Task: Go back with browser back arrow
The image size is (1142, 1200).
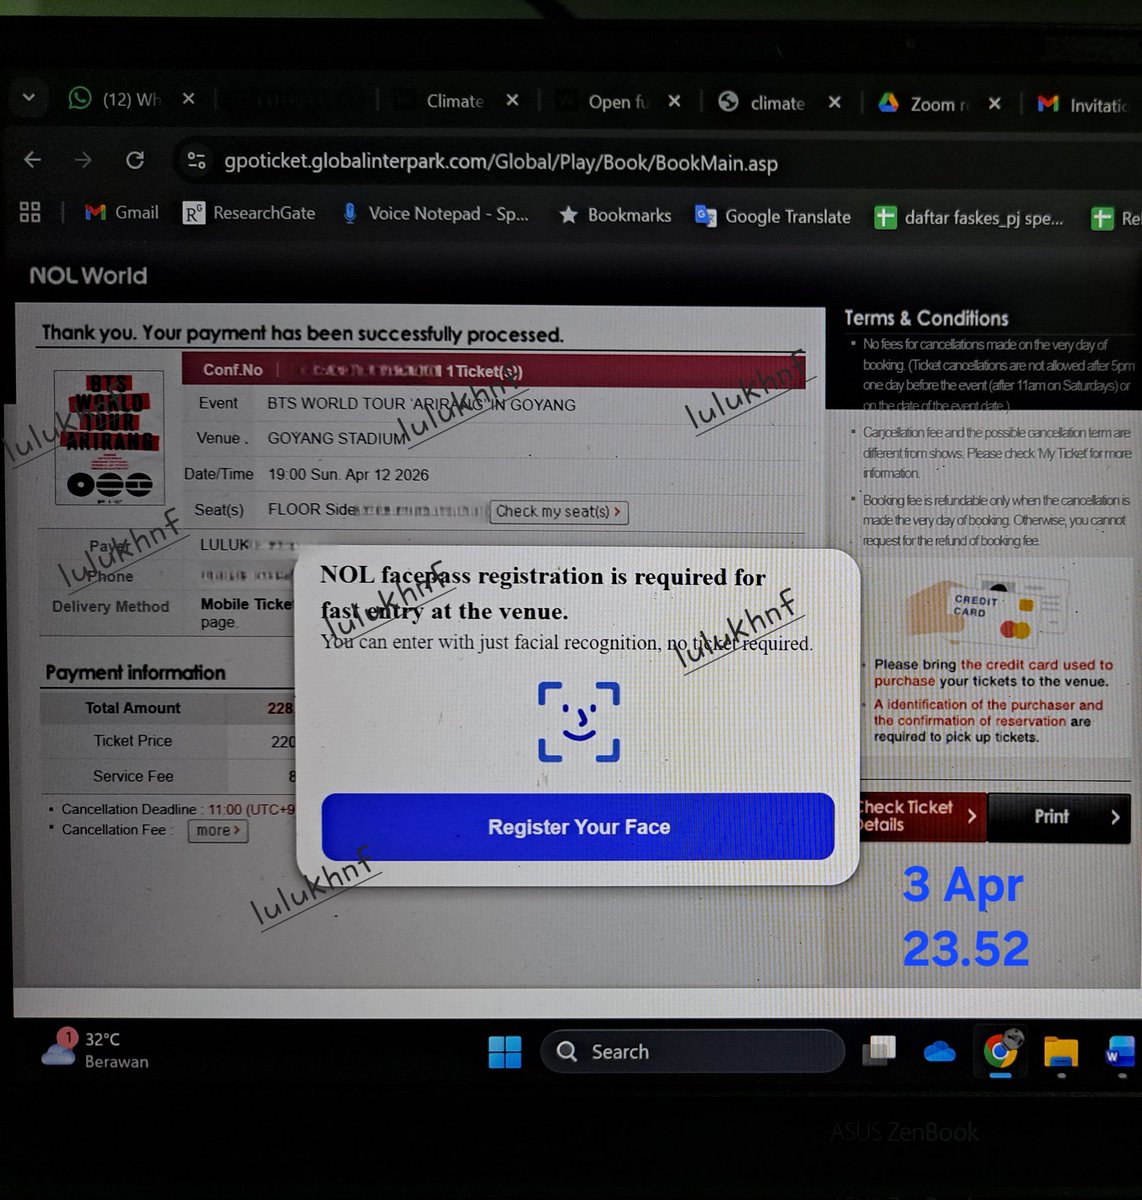Action: (33, 160)
